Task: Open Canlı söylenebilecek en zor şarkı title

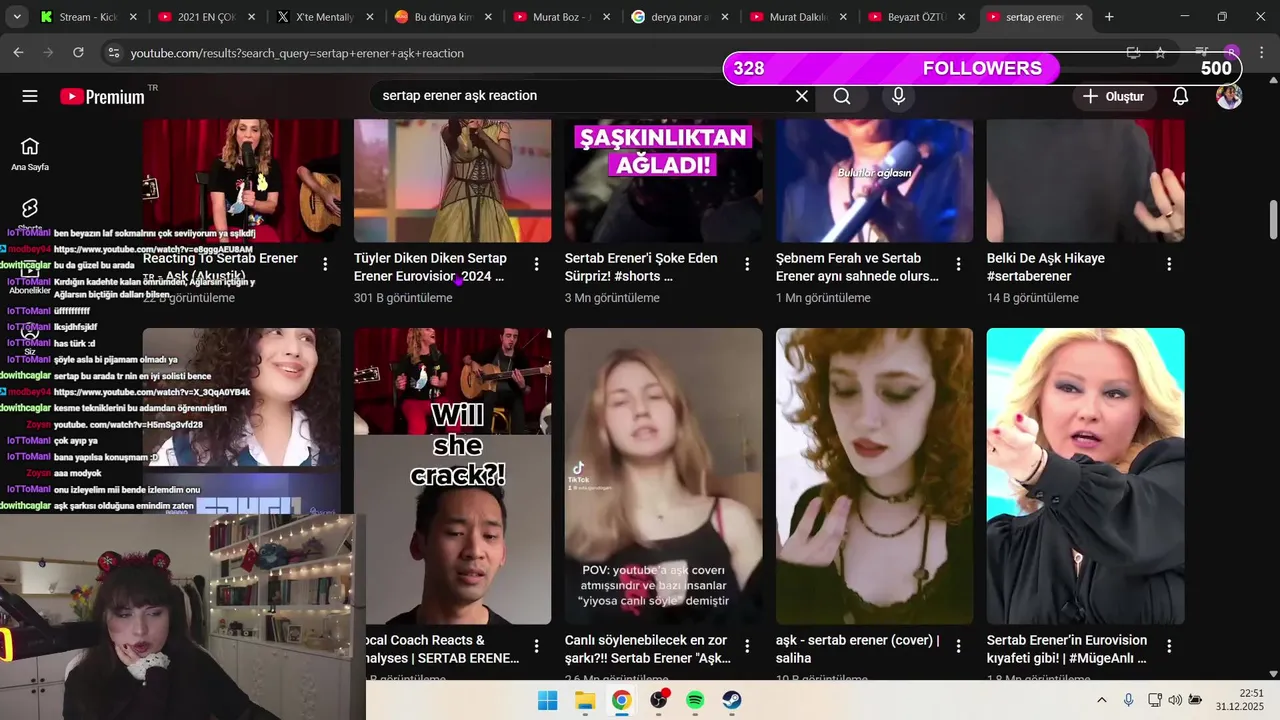Action: [648, 649]
